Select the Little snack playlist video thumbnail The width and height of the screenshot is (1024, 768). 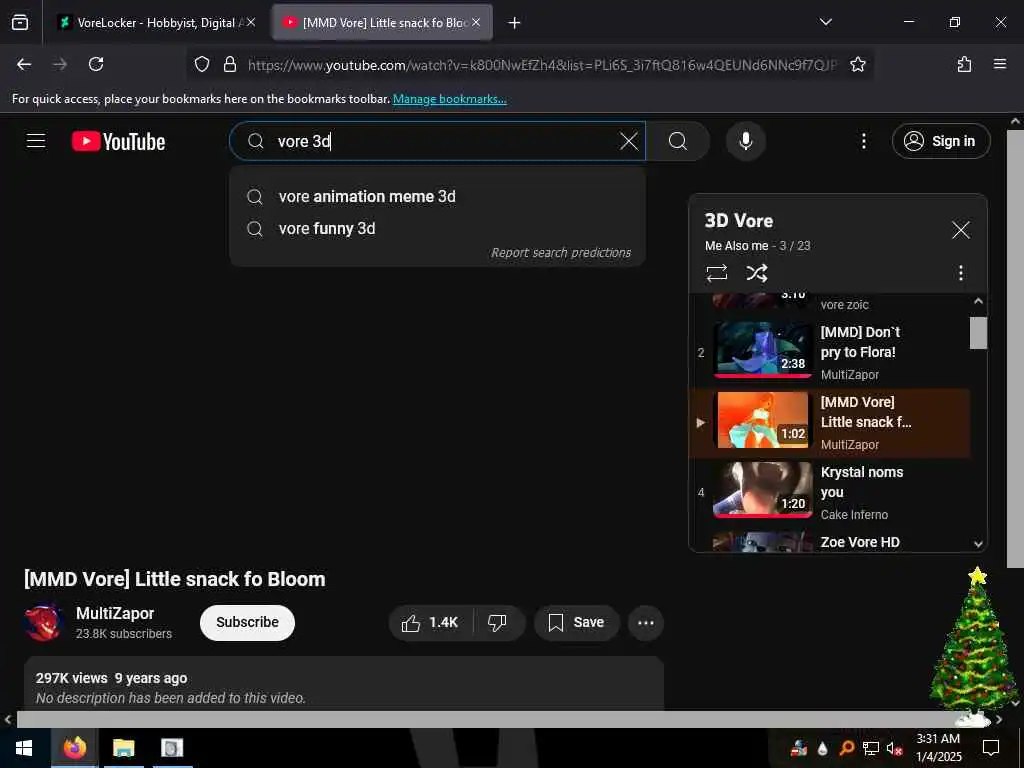(x=762, y=420)
